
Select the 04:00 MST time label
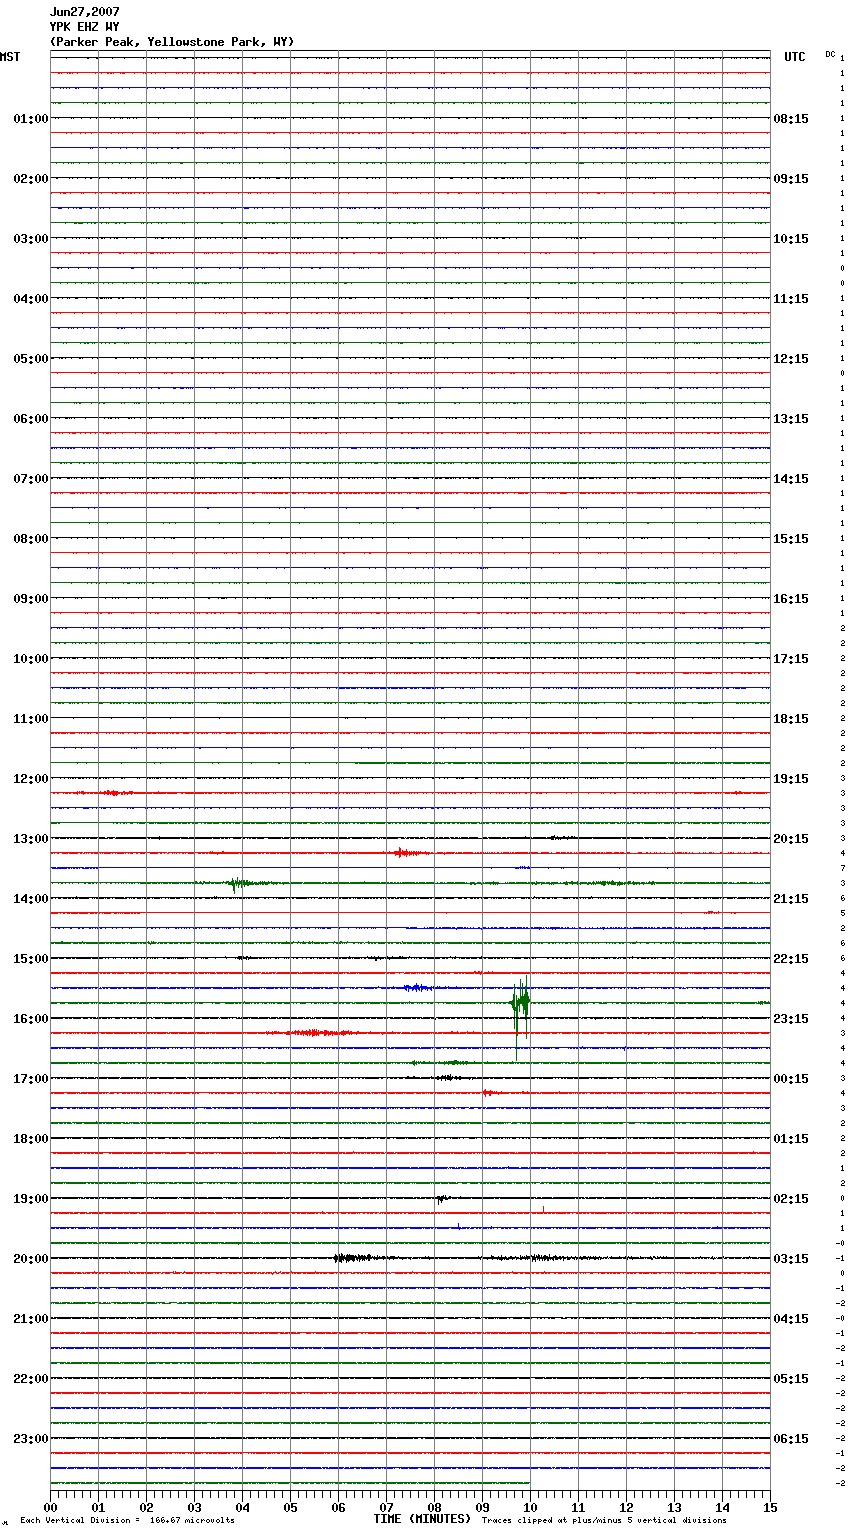30,299
